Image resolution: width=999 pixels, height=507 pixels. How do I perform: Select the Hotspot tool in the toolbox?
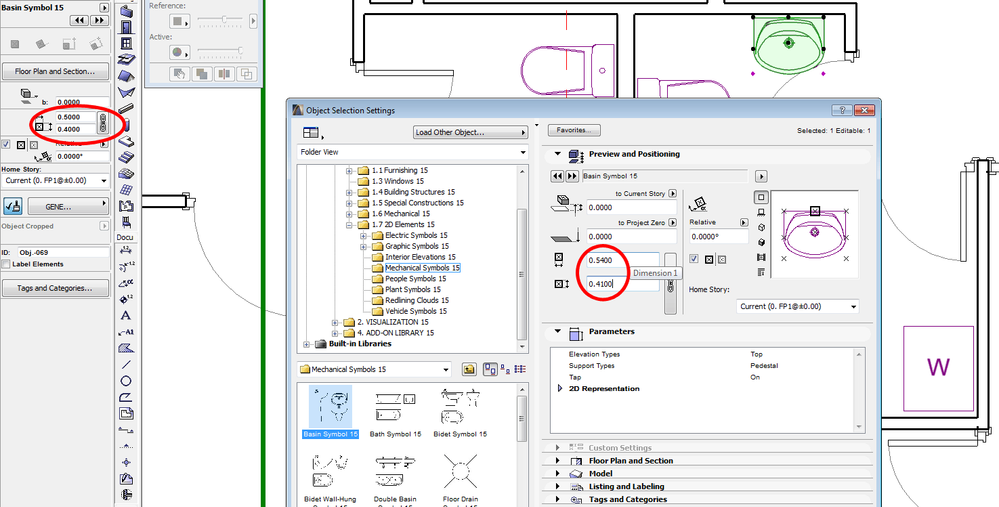pos(126,462)
